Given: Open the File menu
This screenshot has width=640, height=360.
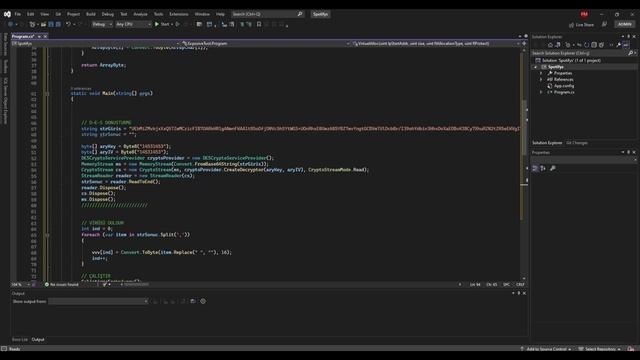Looking at the screenshot, I should tap(18, 14).
